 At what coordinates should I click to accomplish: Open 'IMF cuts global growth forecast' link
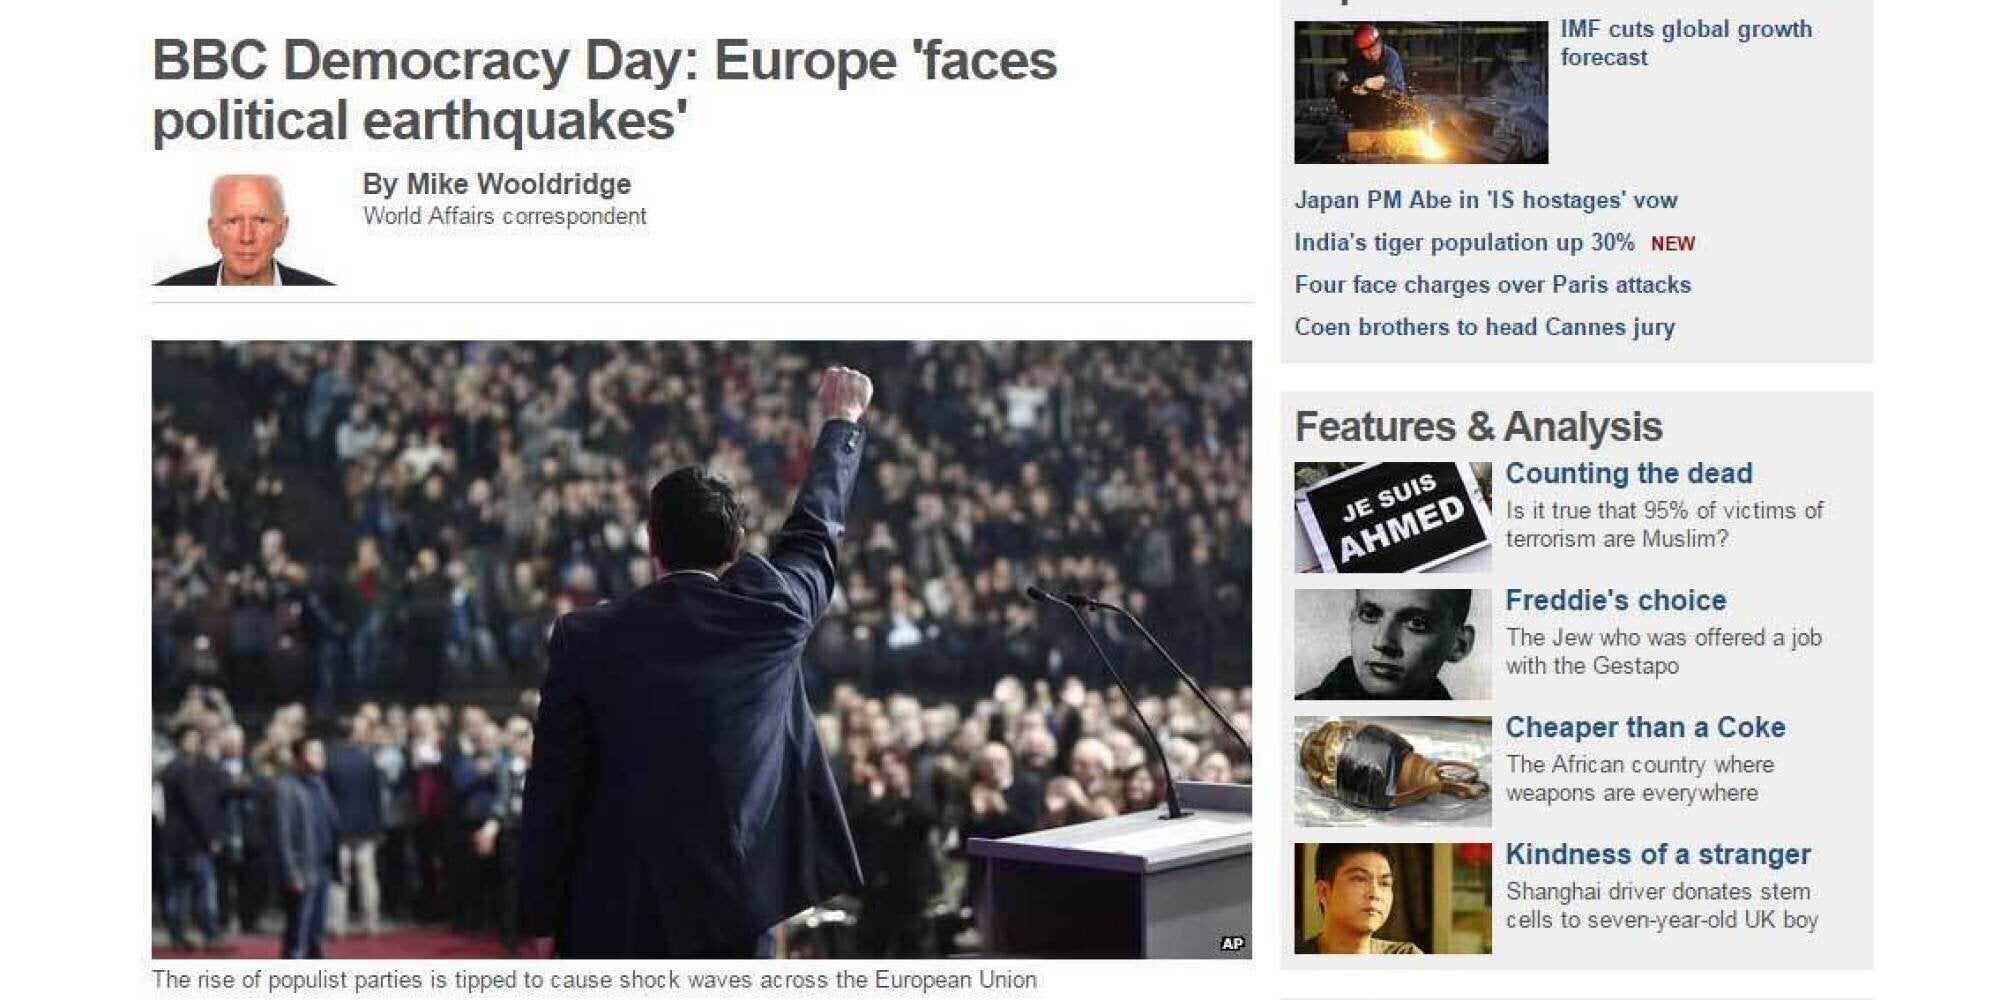point(1686,43)
